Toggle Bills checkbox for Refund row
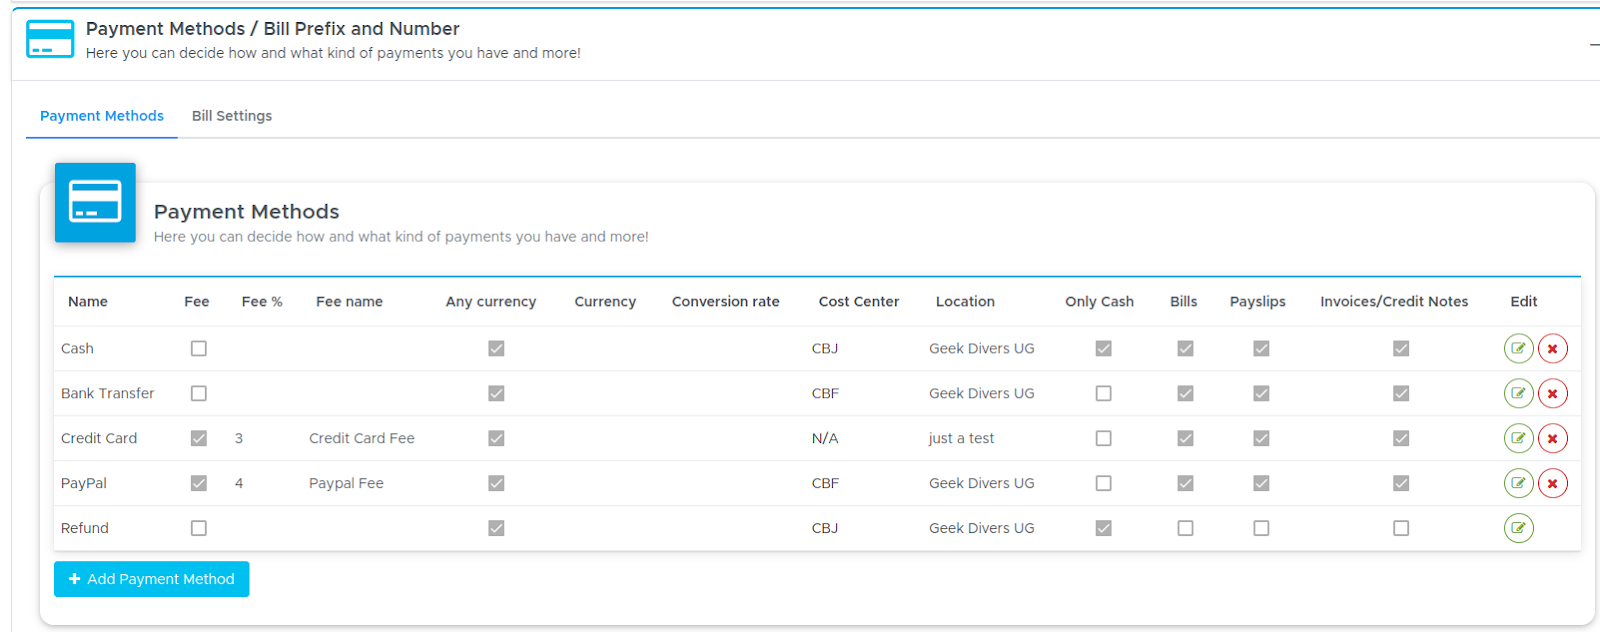This screenshot has height=632, width=1600. coord(1185,528)
